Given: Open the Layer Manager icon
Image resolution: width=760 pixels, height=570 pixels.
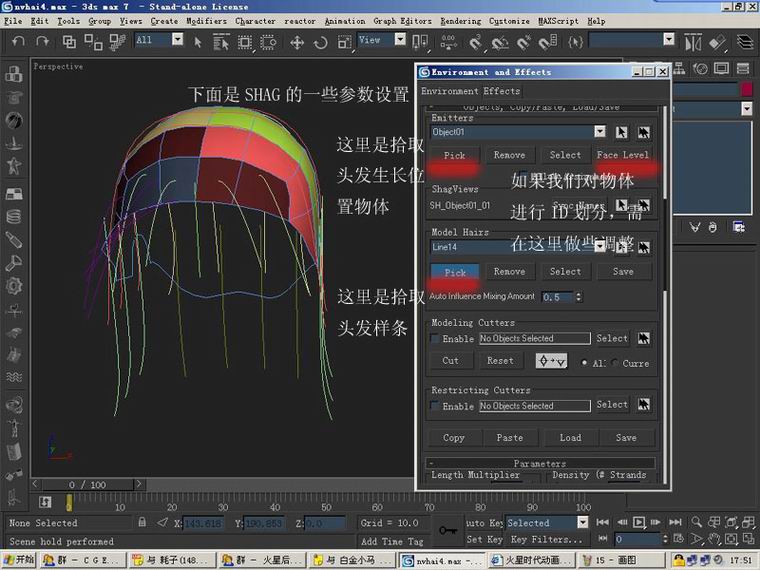Looking at the screenshot, I should pos(745,42).
